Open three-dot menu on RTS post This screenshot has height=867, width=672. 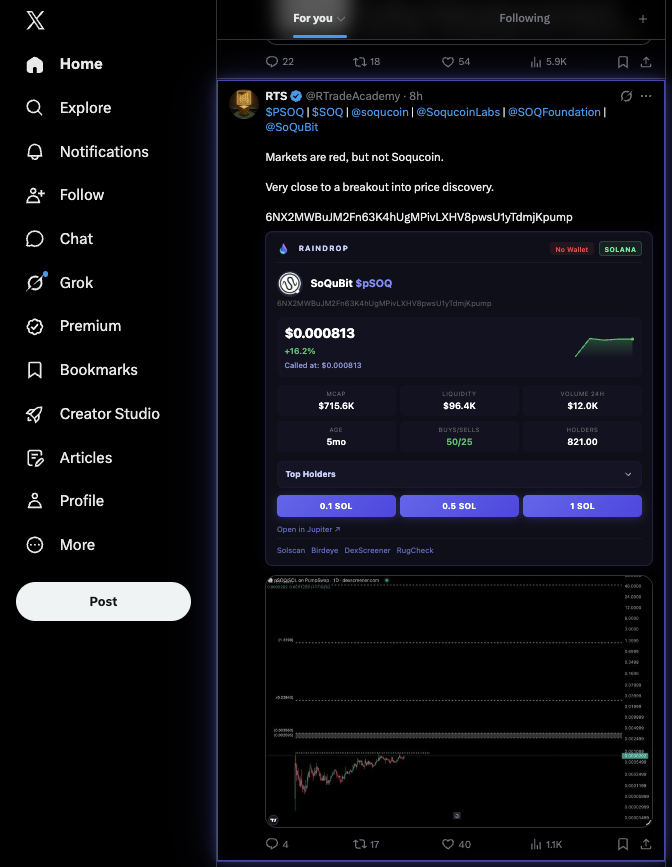pos(645,96)
